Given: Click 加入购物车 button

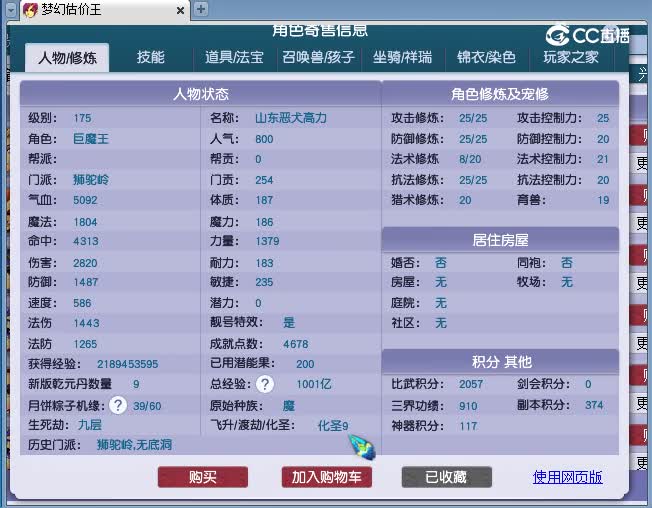Looking at the screenshot, I should pyautogui.click(x=327, y=477).
